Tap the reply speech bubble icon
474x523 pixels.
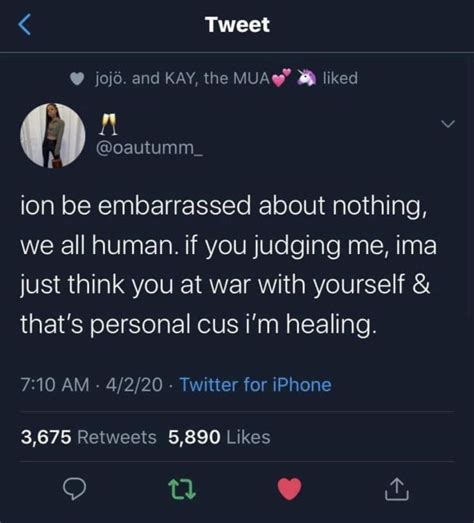click(75, 489)
